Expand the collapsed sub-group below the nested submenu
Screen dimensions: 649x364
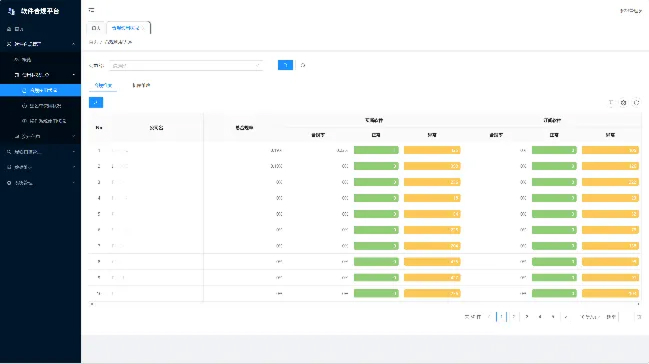(x=41, y=136)
